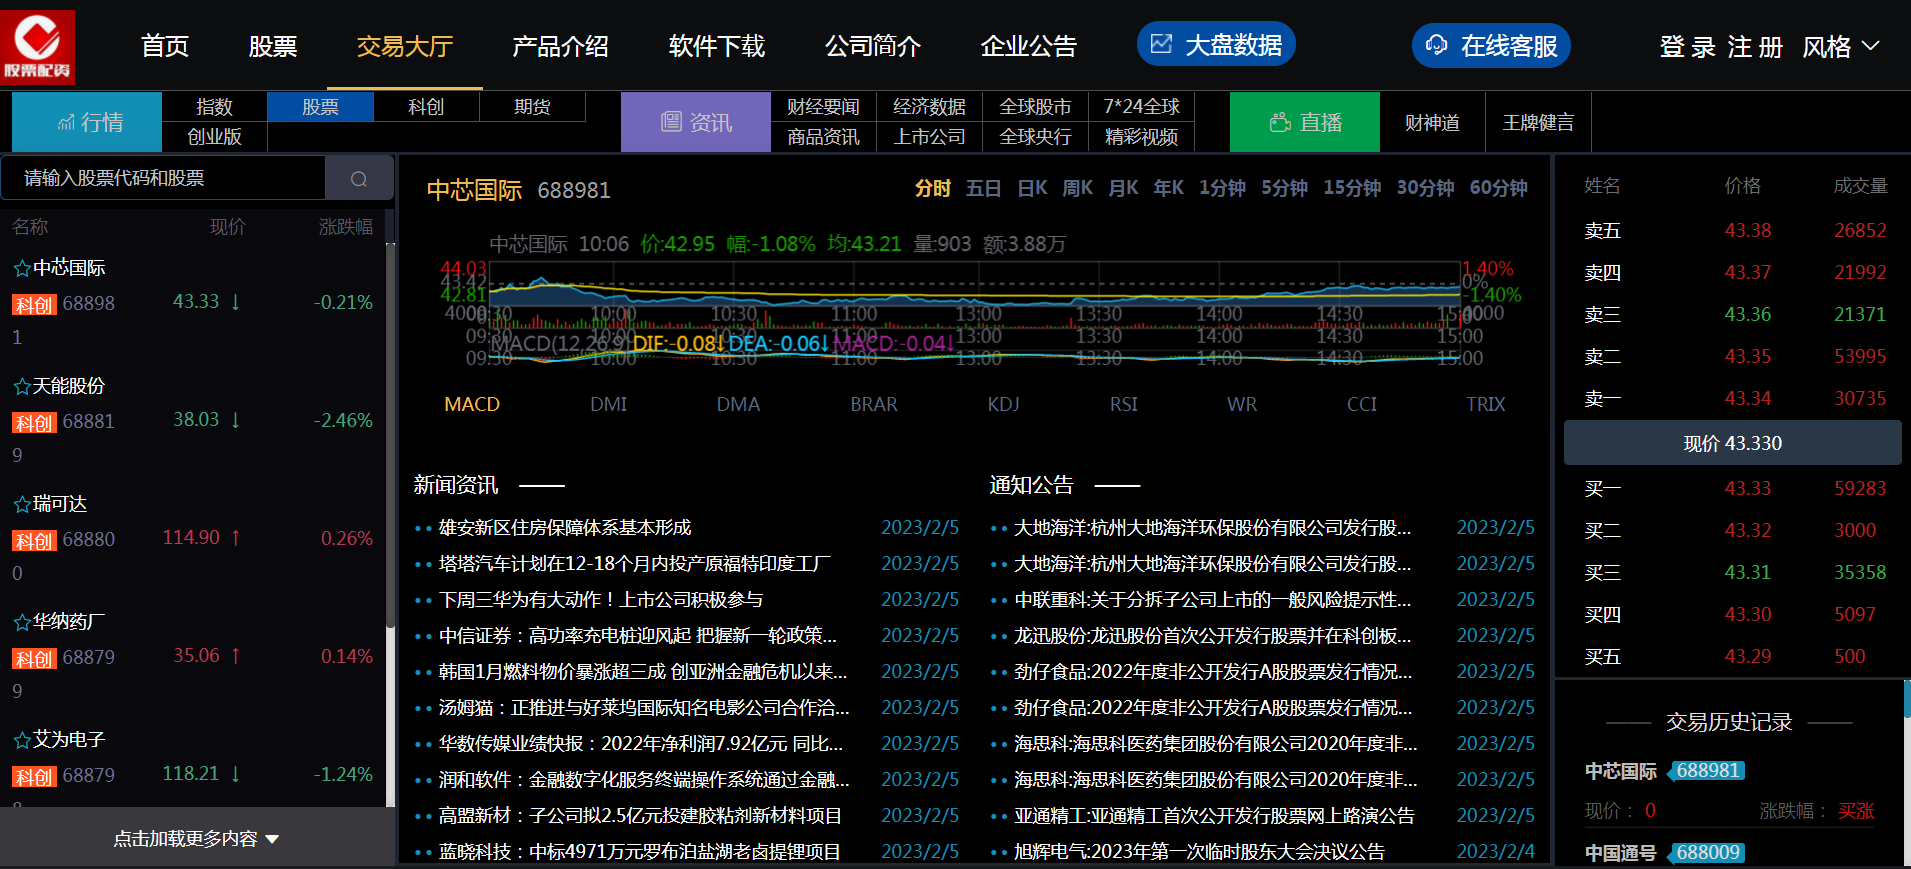Open 中联重科 risk notice announcement
Viewport: 1911px width, 869px height.
(x=1213, y=600)
